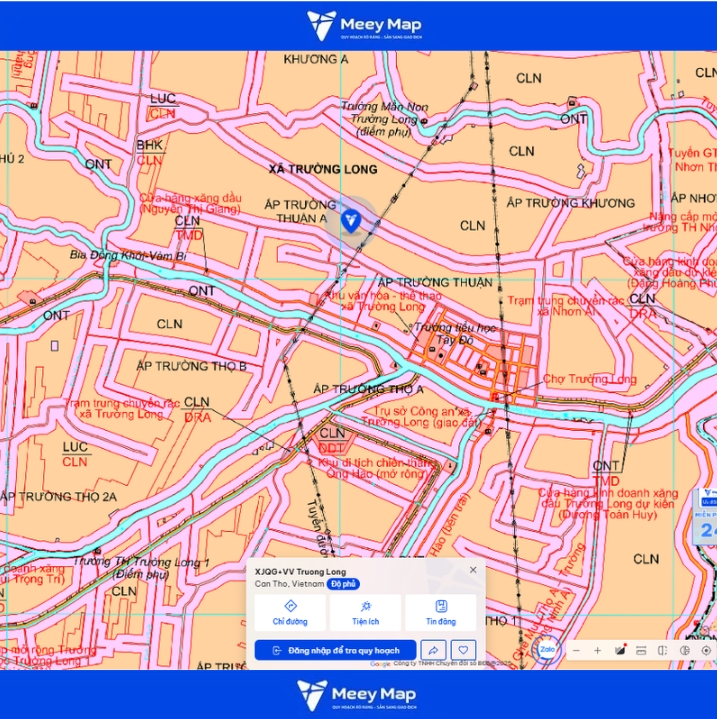
Task: Locate my position with the target icon
Action: (x=706, y=651)
